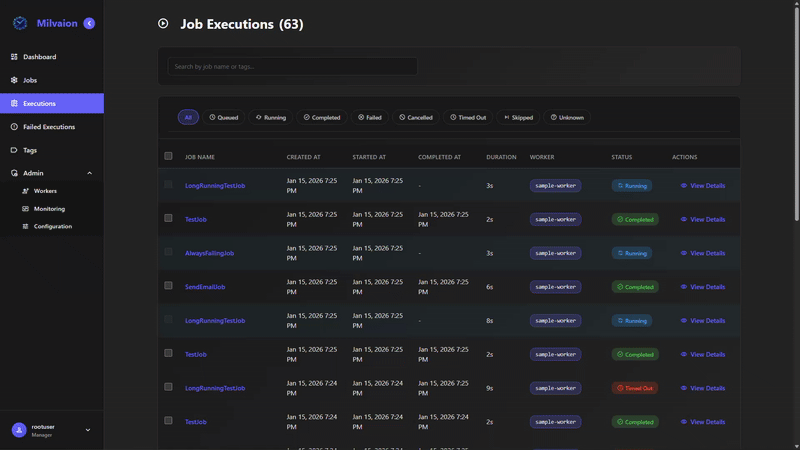Click the Dashboard grid icon in sidebar
This screenshot has height=450, width=800.
[x=14, y=57]
